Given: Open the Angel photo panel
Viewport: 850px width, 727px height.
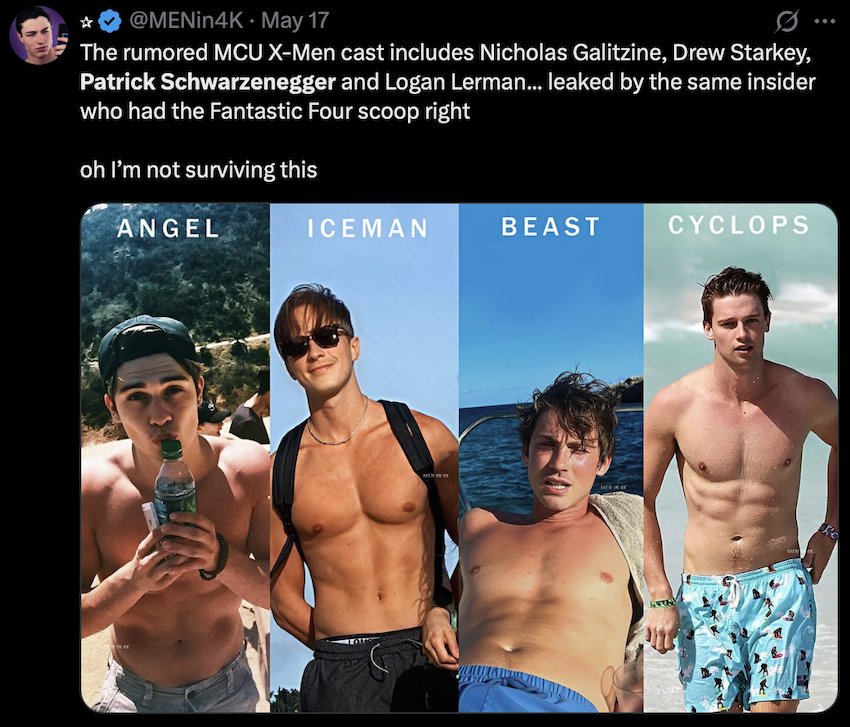Looking at the screenshot, I should (x=175, y=458).
